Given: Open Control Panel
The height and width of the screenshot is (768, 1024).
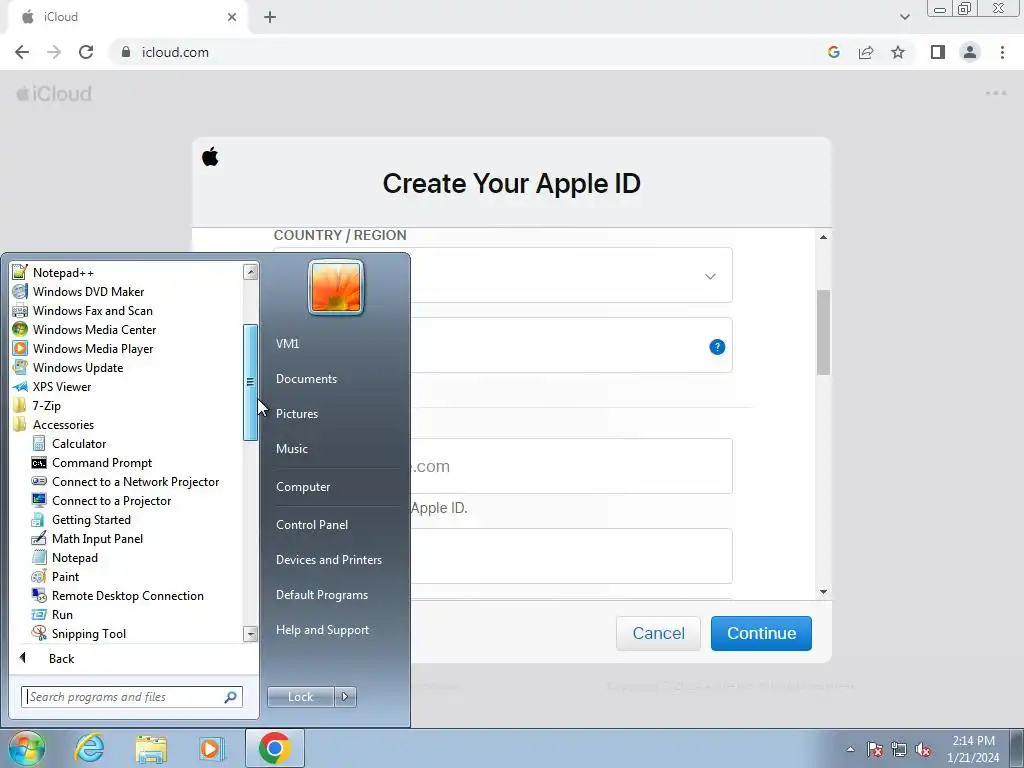Looking at the screenshot, I should click(312, 525).
